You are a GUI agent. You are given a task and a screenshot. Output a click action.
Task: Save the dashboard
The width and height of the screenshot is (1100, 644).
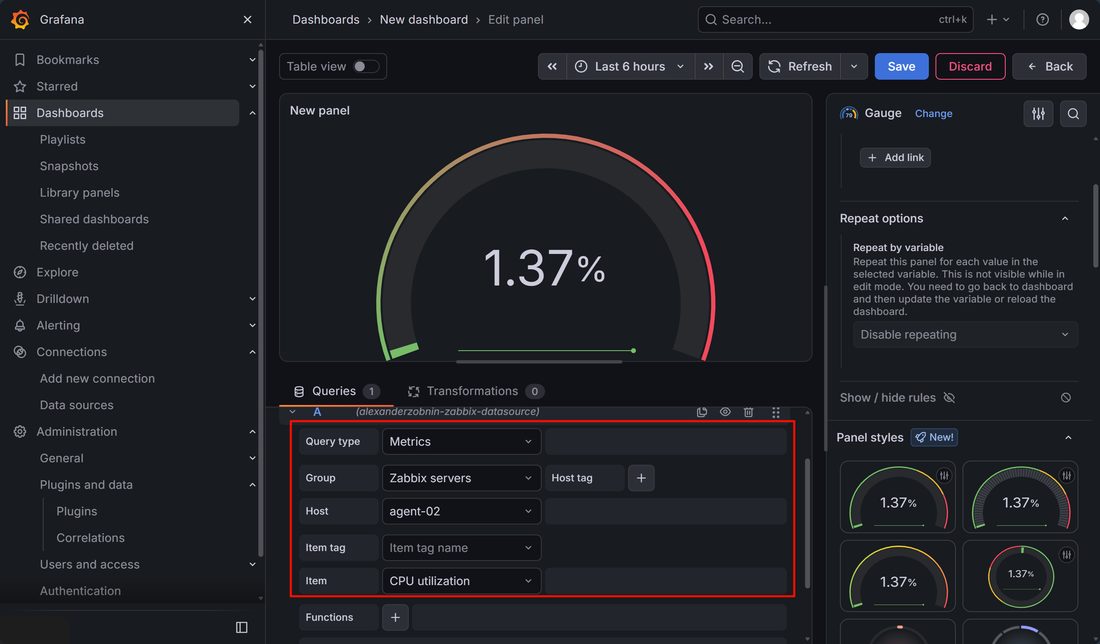click(x=901, y=66)
